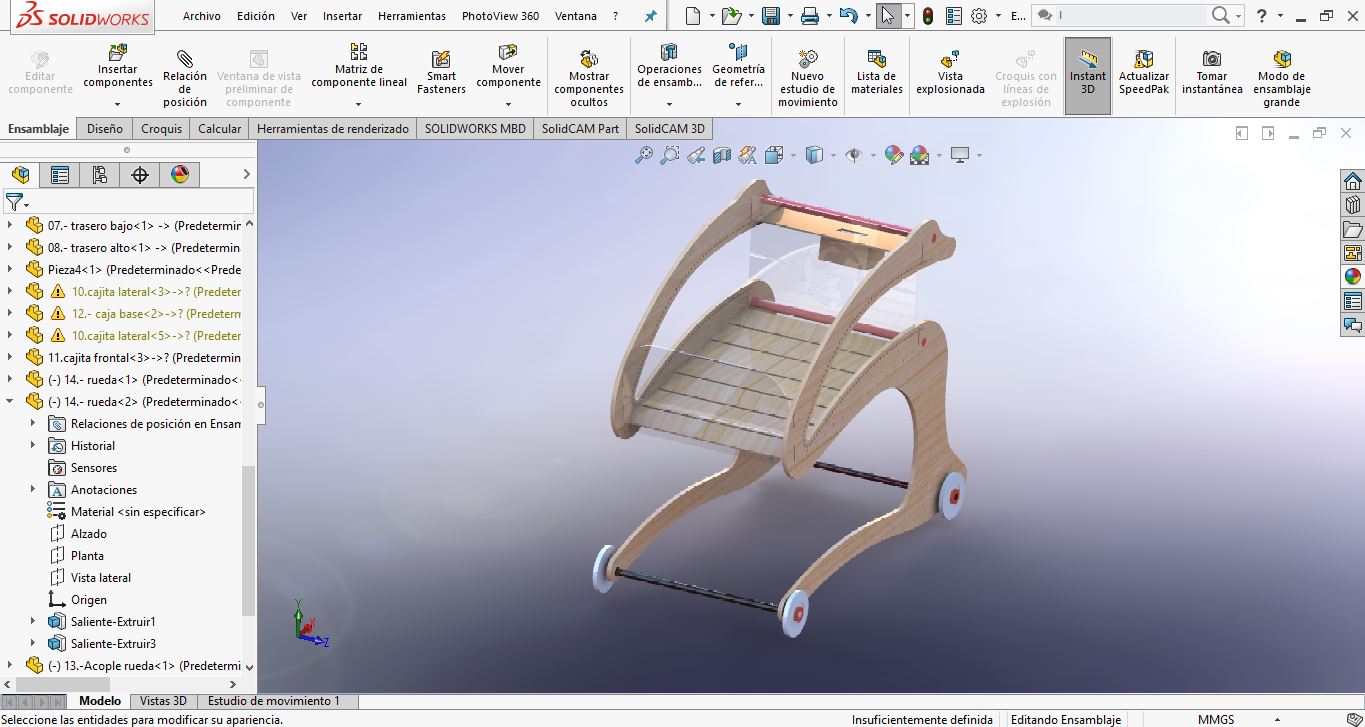
Task: Click the feature tree vertical scrollbar
Action: (249, 540)
